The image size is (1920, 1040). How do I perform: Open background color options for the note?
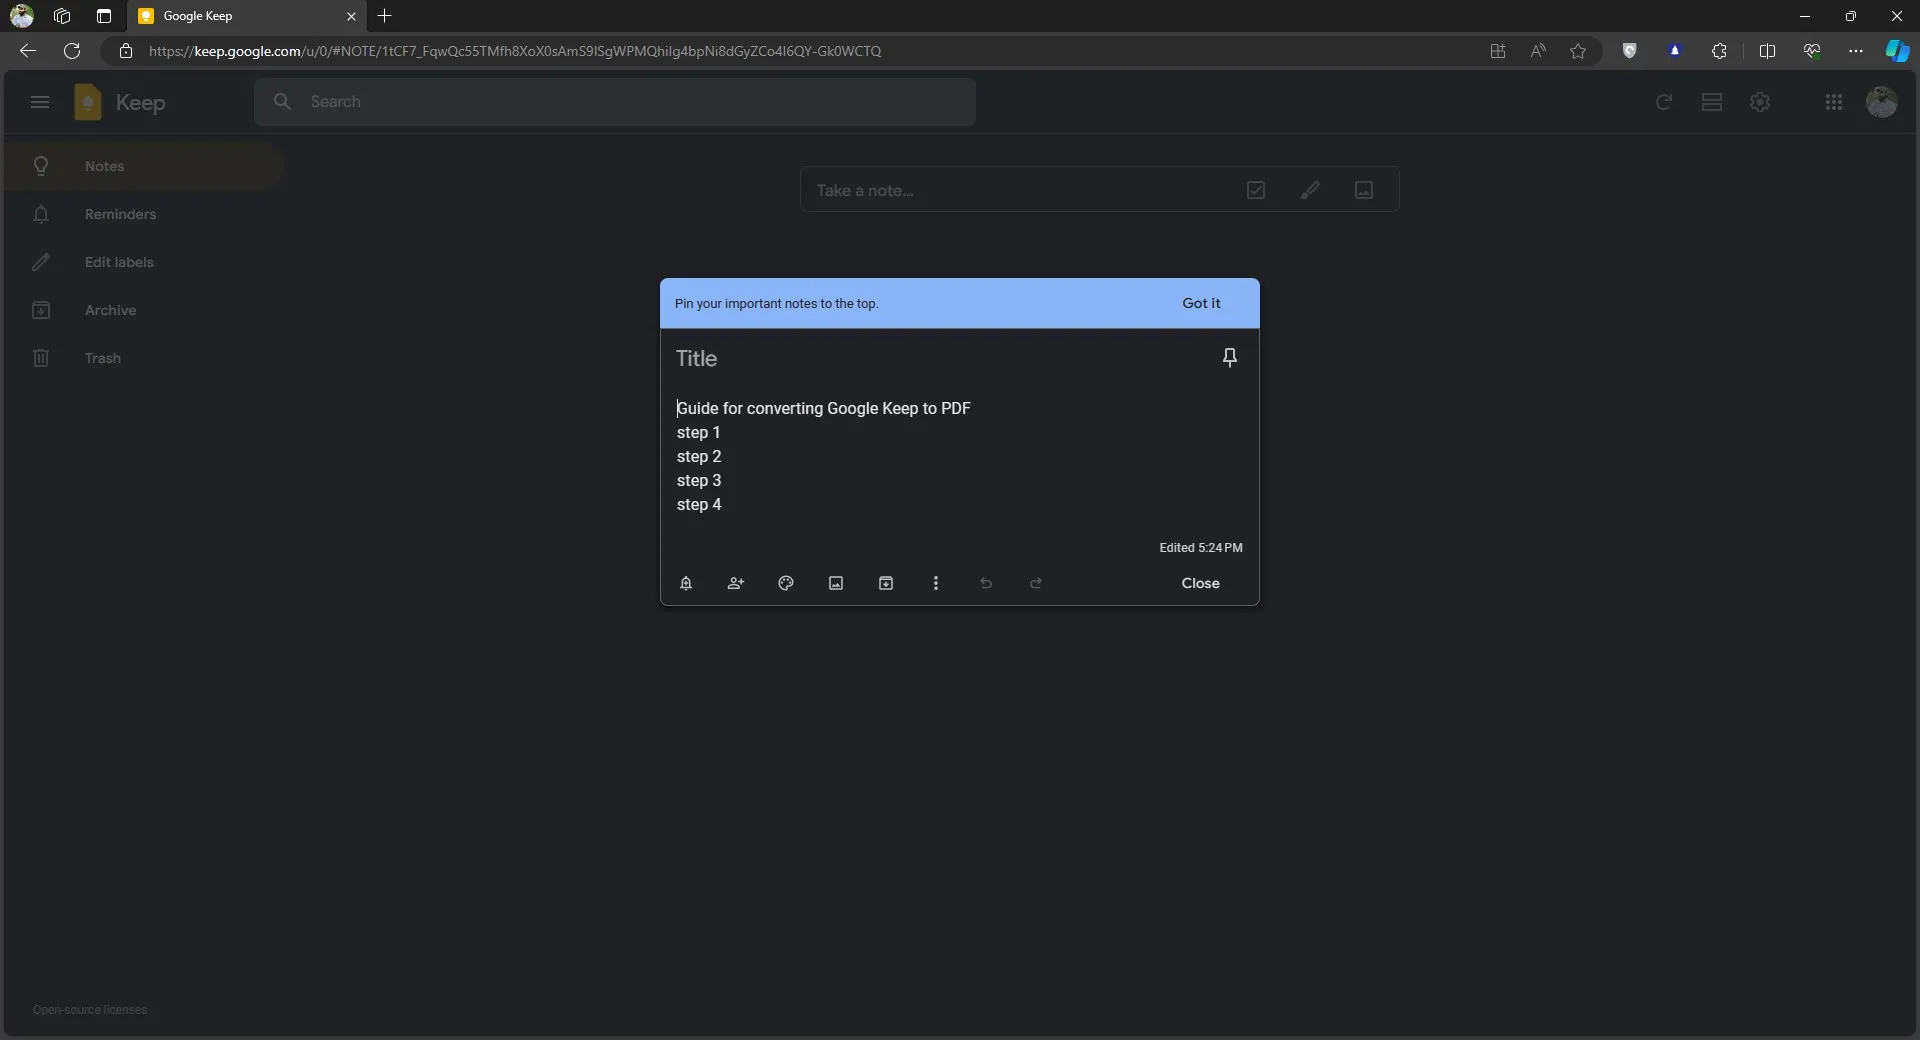pos(786,583)
